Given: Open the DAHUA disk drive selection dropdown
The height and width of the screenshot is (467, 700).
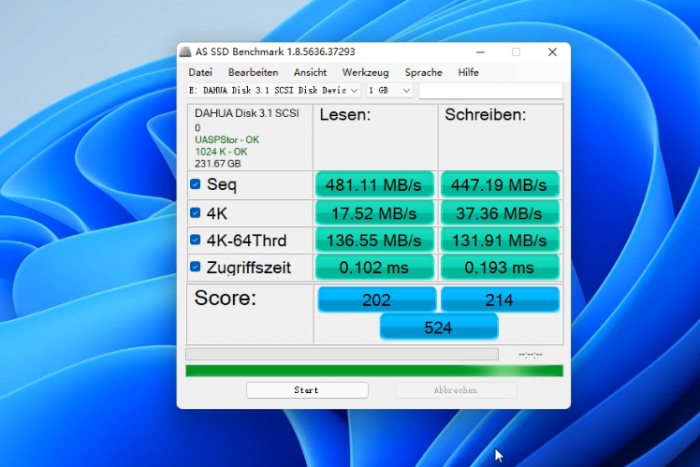Looking at the screenshot, I should [274, 90].
